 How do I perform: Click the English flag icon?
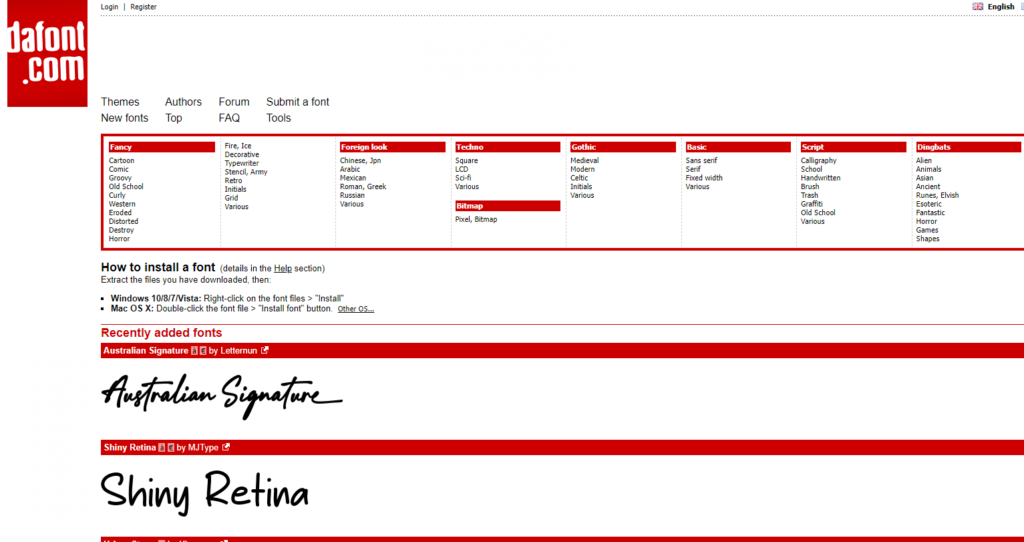coord(978,7)
